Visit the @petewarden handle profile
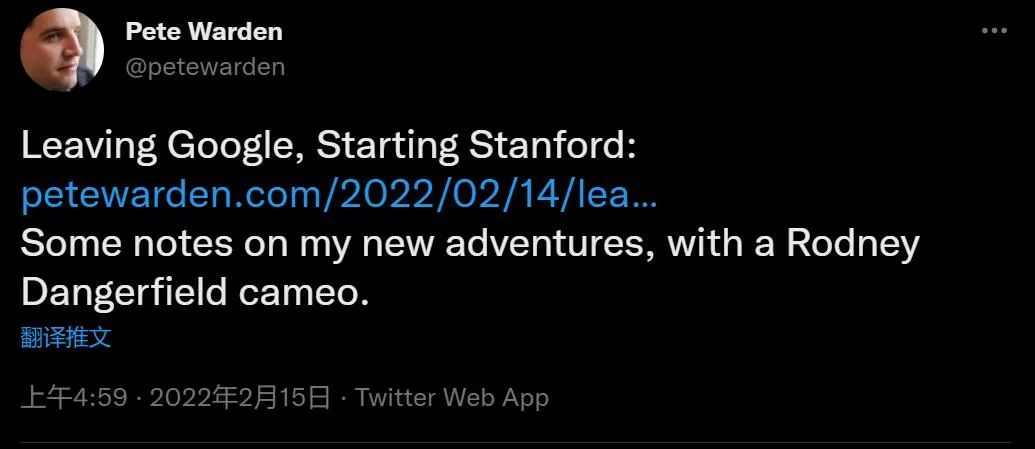 pos(205,66)
